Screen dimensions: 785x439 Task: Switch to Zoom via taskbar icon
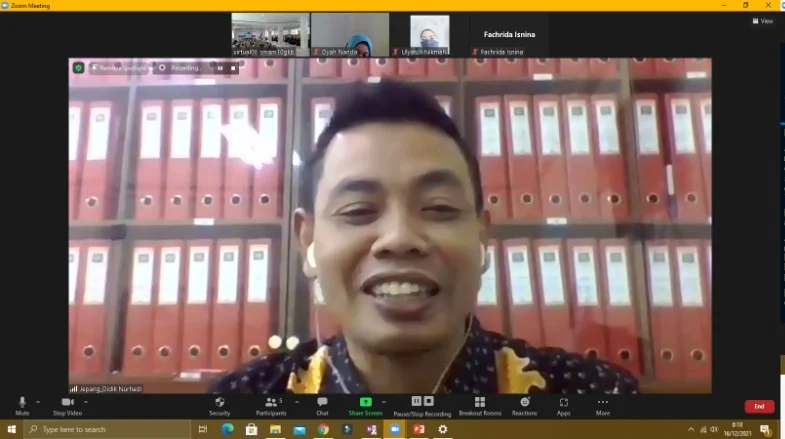(x=395, y=429)
